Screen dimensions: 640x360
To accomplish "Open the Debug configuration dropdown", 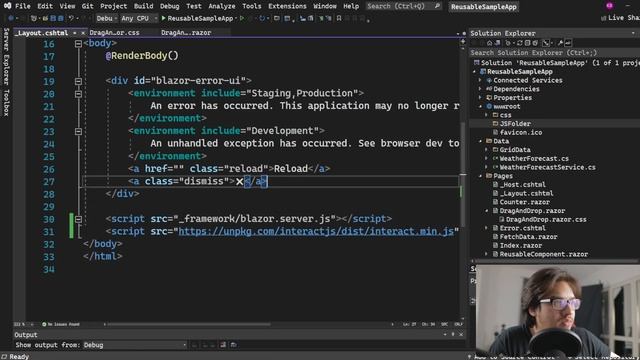I will coord(107,18).
